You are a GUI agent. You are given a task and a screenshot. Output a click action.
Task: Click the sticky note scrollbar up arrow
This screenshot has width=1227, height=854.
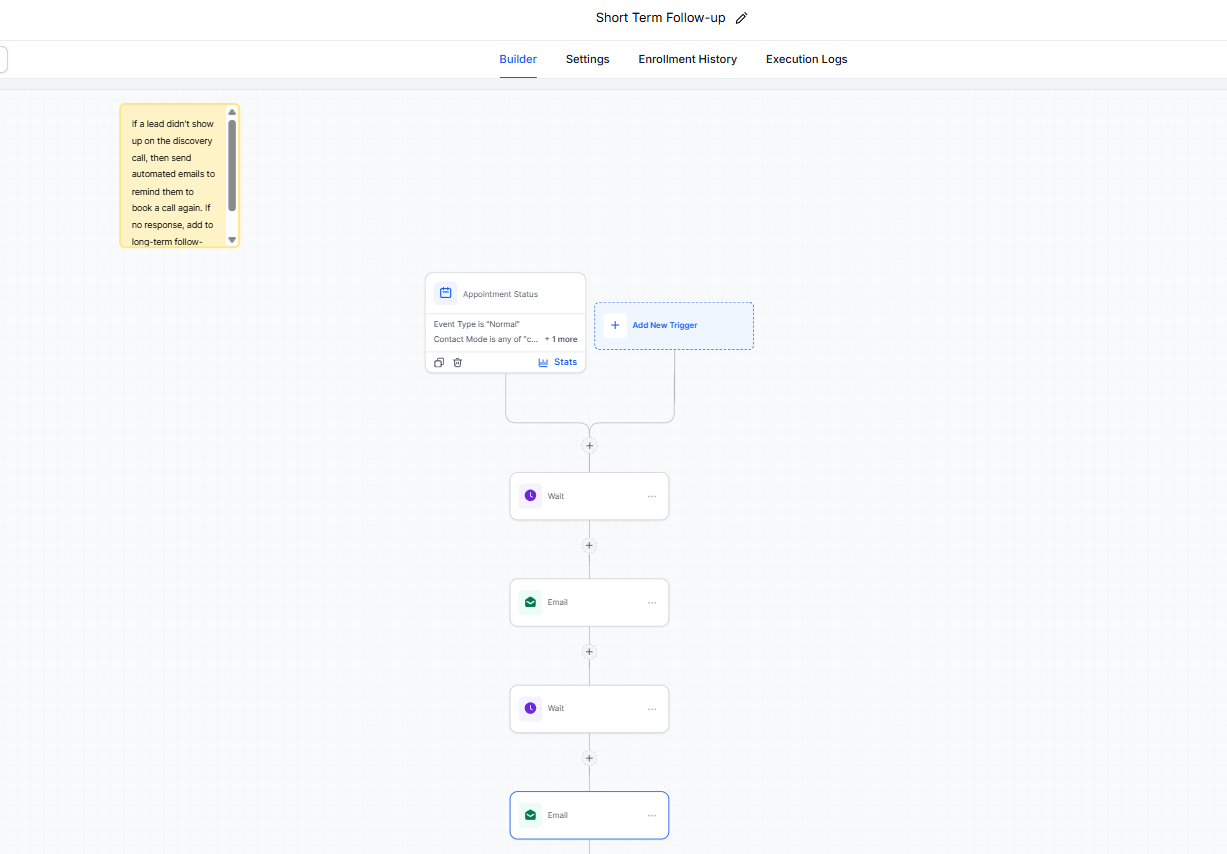tap(232, 112)
